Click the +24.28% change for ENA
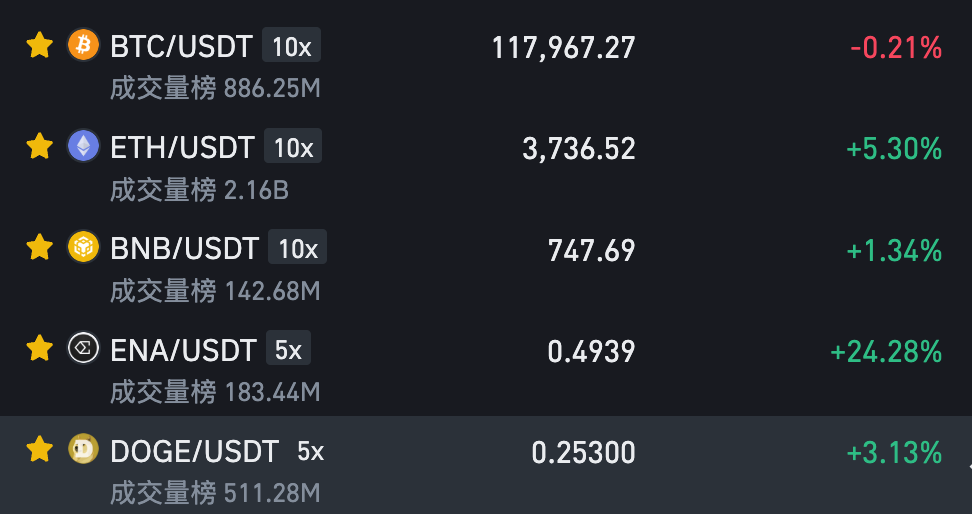The image size is (972, 514). pos(886,352)
